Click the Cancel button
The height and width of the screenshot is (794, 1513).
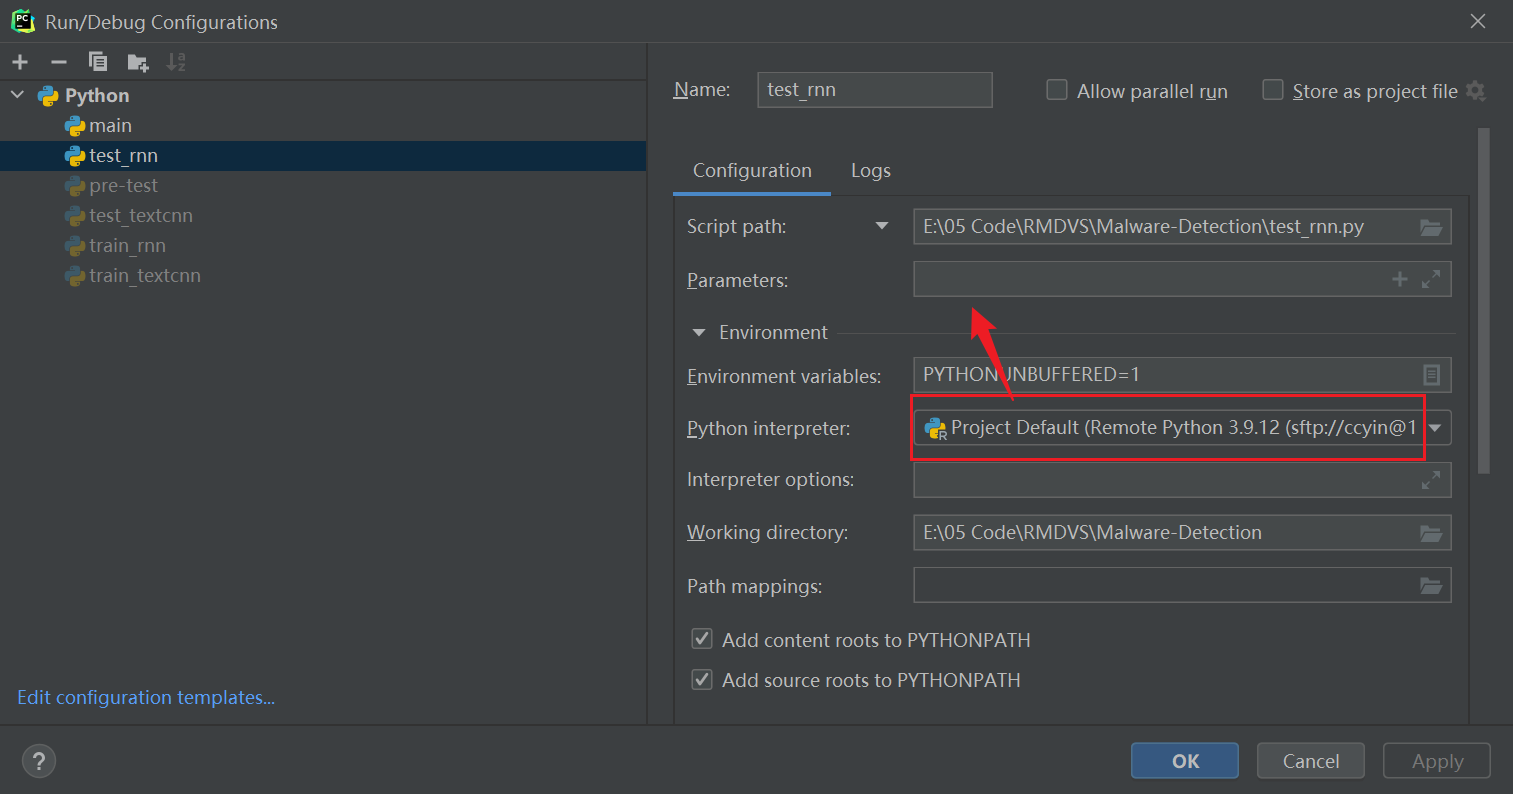coord(1311,761)
